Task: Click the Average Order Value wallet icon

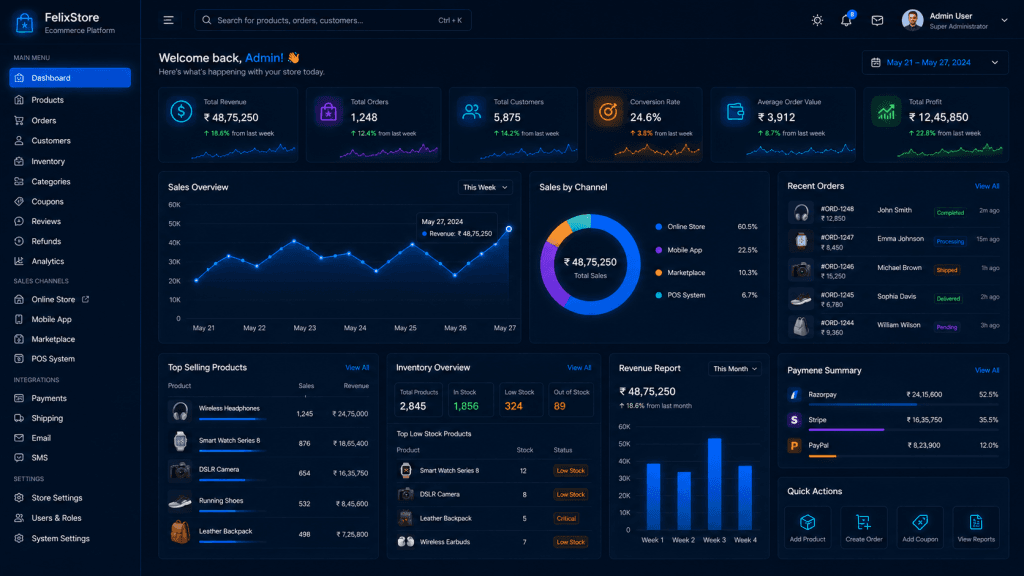Action: tap(735, 112)
